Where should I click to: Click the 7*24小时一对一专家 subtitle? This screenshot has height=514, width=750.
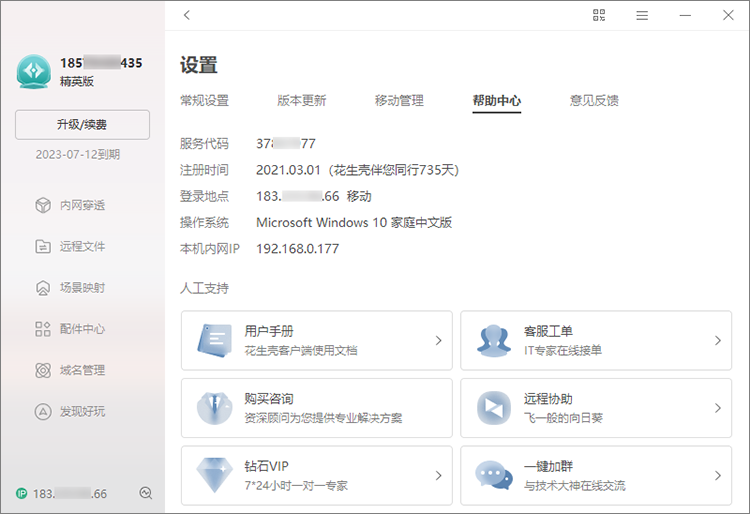pyautogui.click(x=296, y=485)
